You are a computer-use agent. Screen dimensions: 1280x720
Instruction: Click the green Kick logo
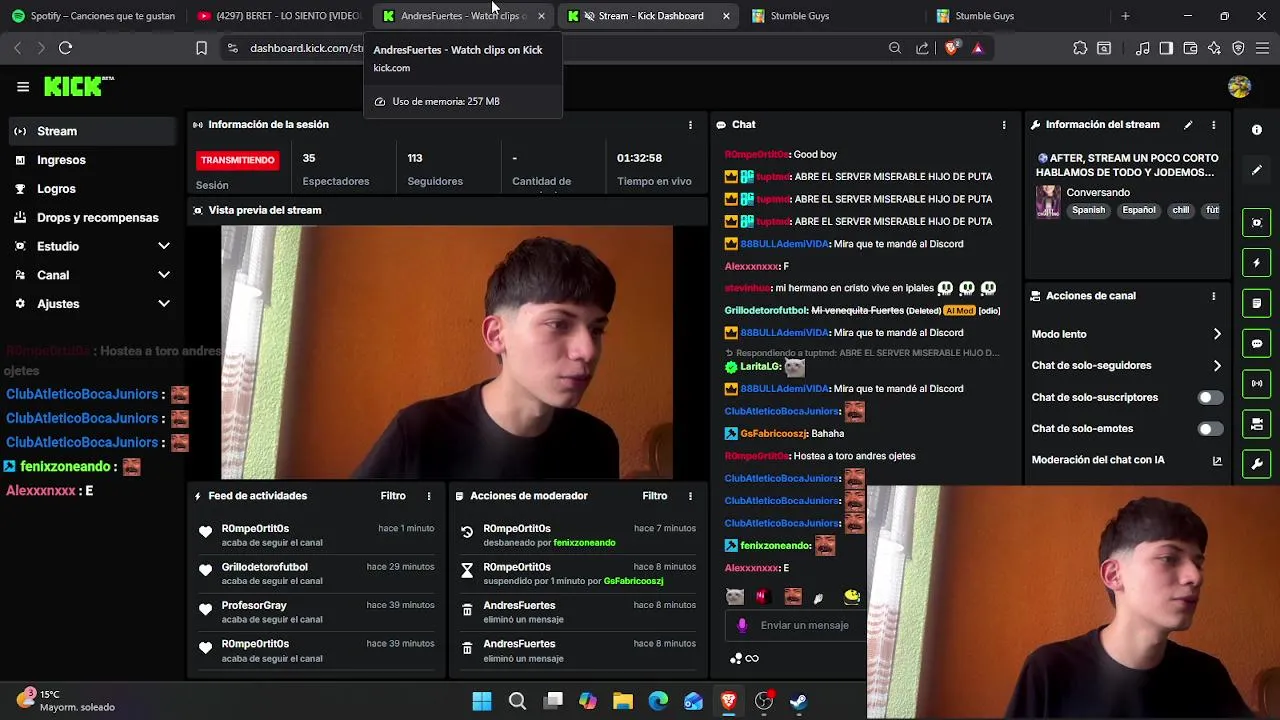[x=78, y=87]
